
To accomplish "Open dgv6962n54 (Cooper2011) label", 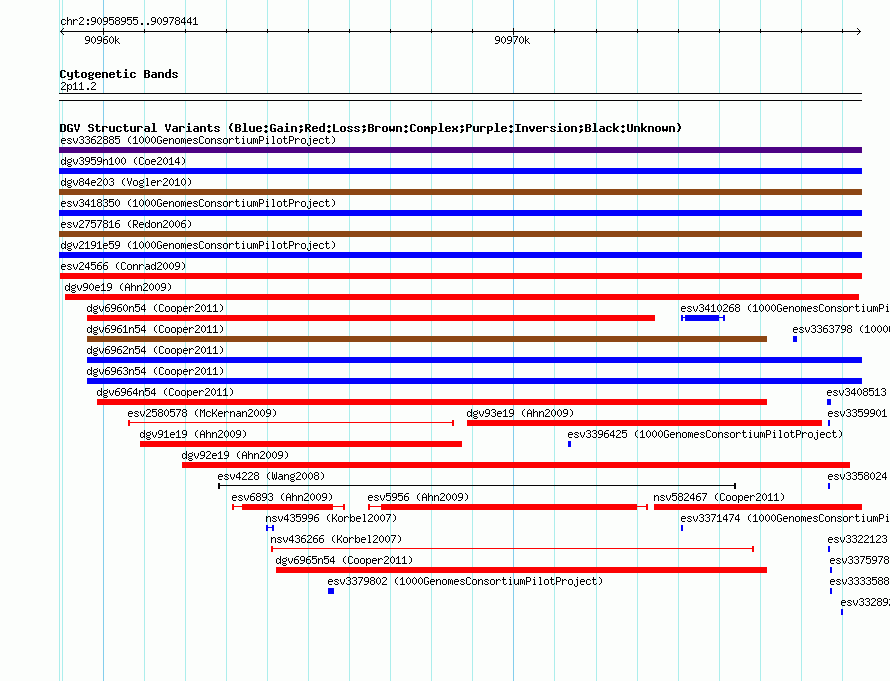I will pos(155,350).
